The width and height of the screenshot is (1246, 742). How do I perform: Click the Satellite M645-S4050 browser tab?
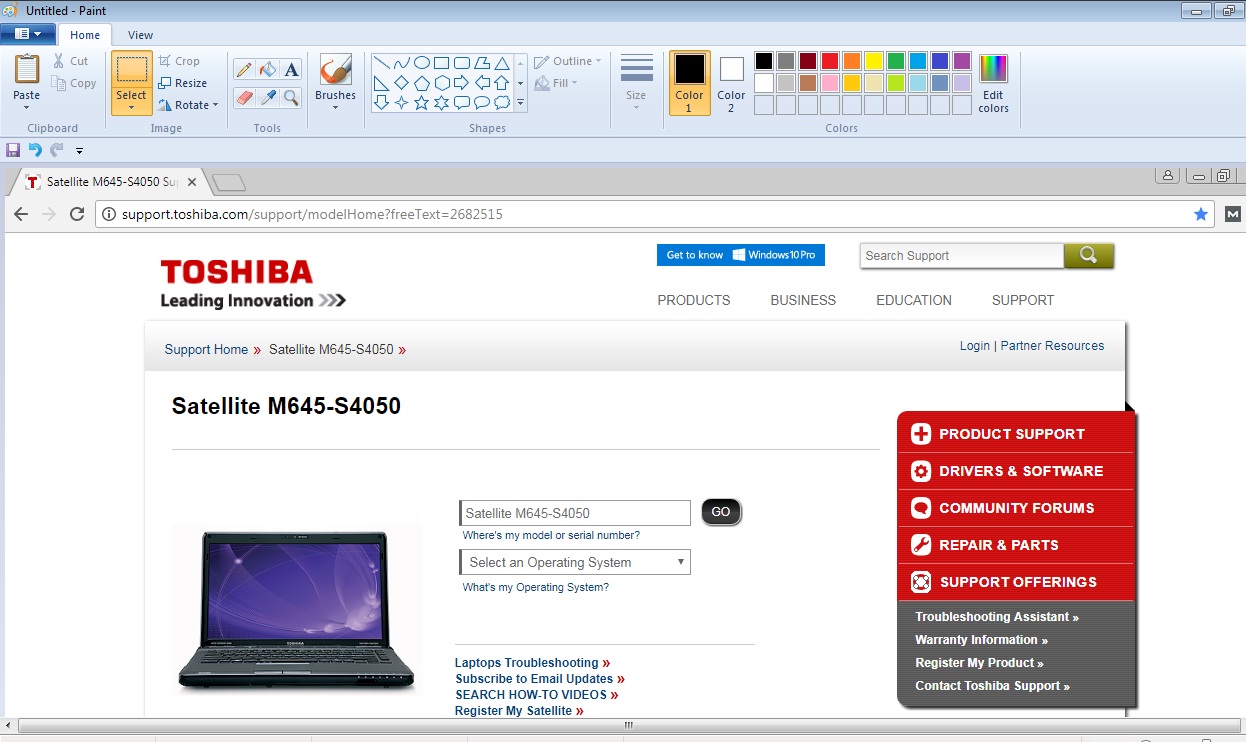point(109,182)
